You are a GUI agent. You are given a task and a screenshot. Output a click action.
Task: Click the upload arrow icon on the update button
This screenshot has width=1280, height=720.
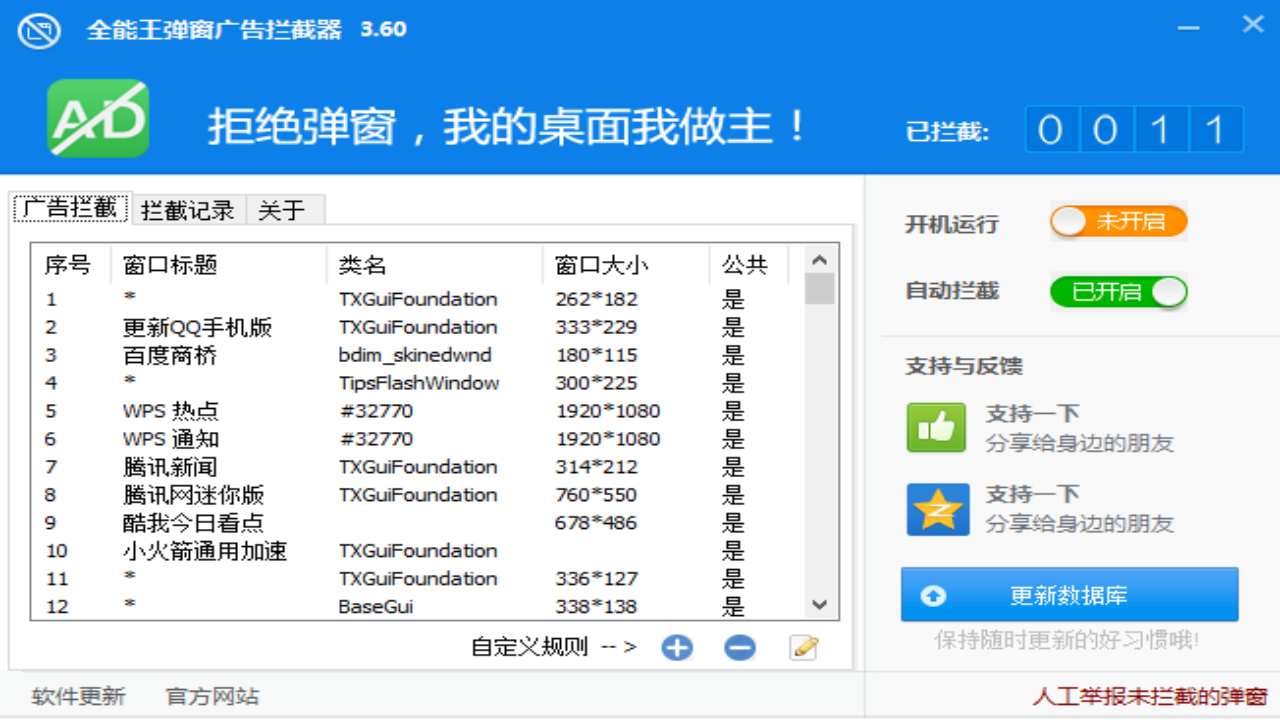pos(931,593)
